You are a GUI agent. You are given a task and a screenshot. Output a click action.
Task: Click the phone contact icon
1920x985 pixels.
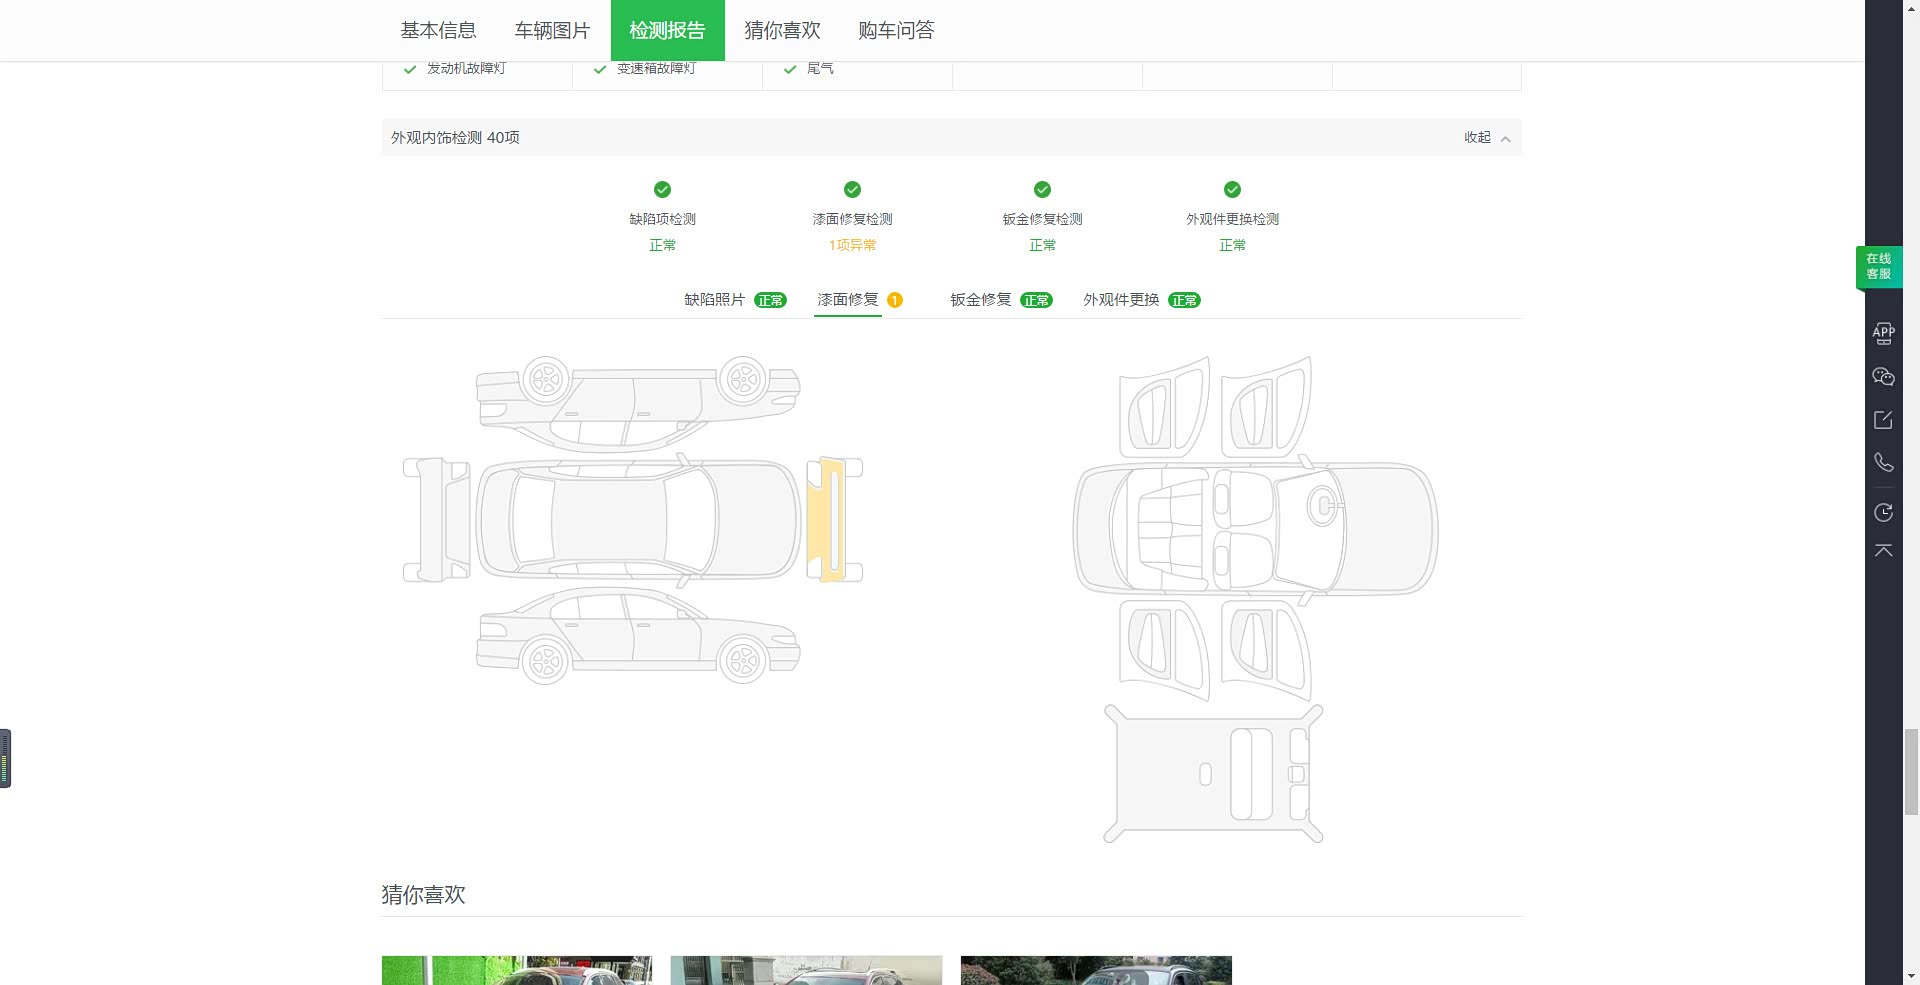point(1883,462)
